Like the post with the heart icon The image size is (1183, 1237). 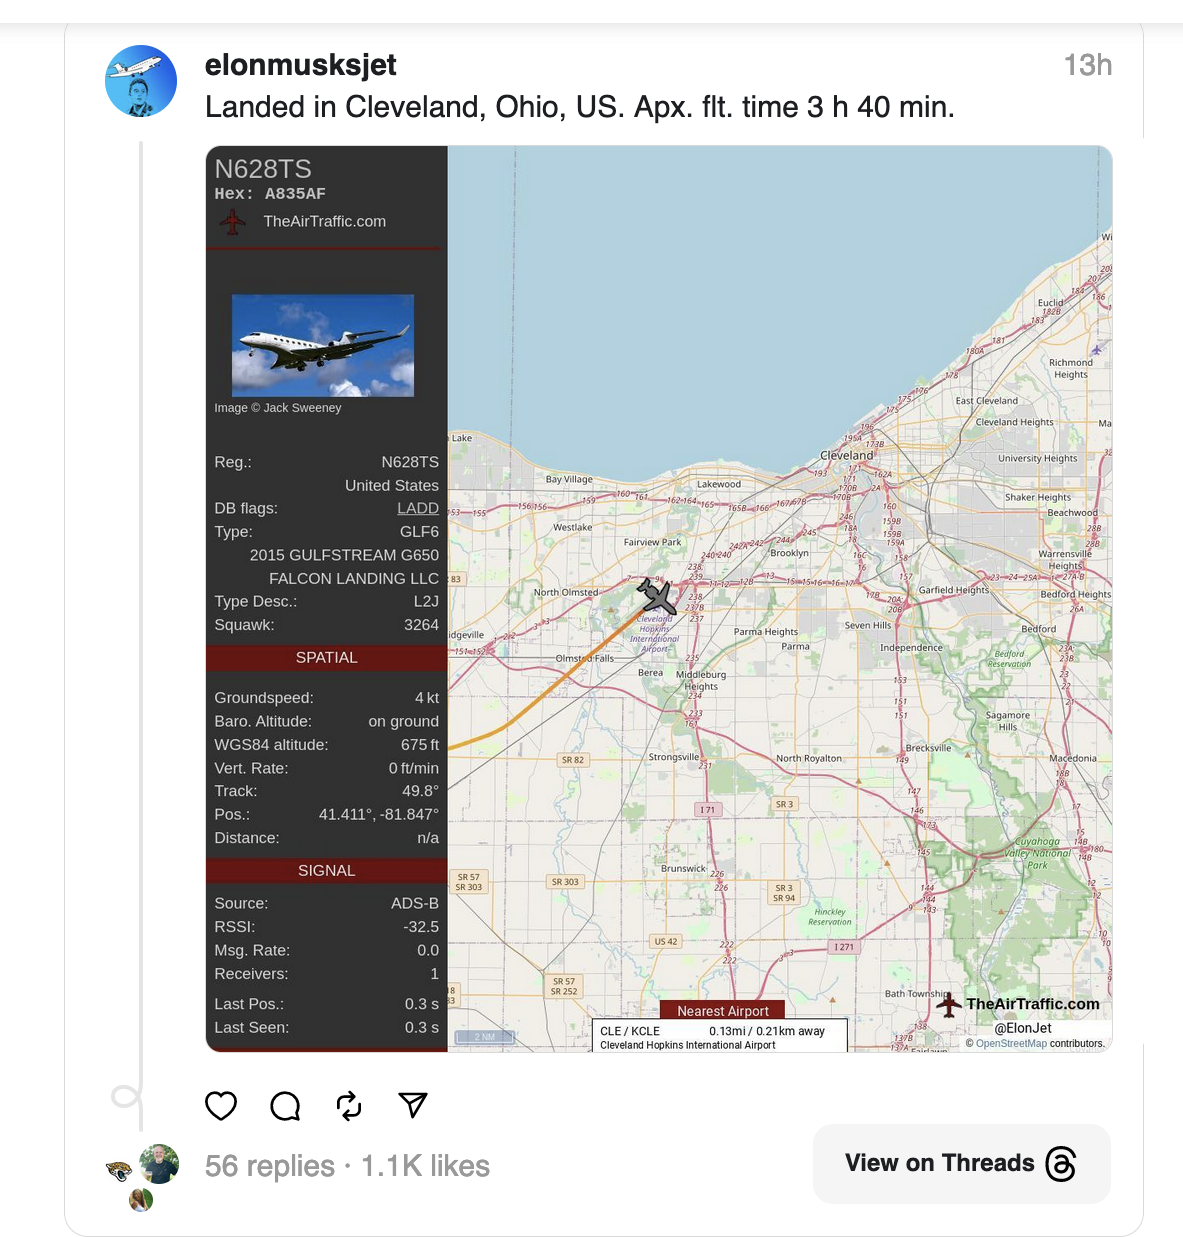point(221,1106)
